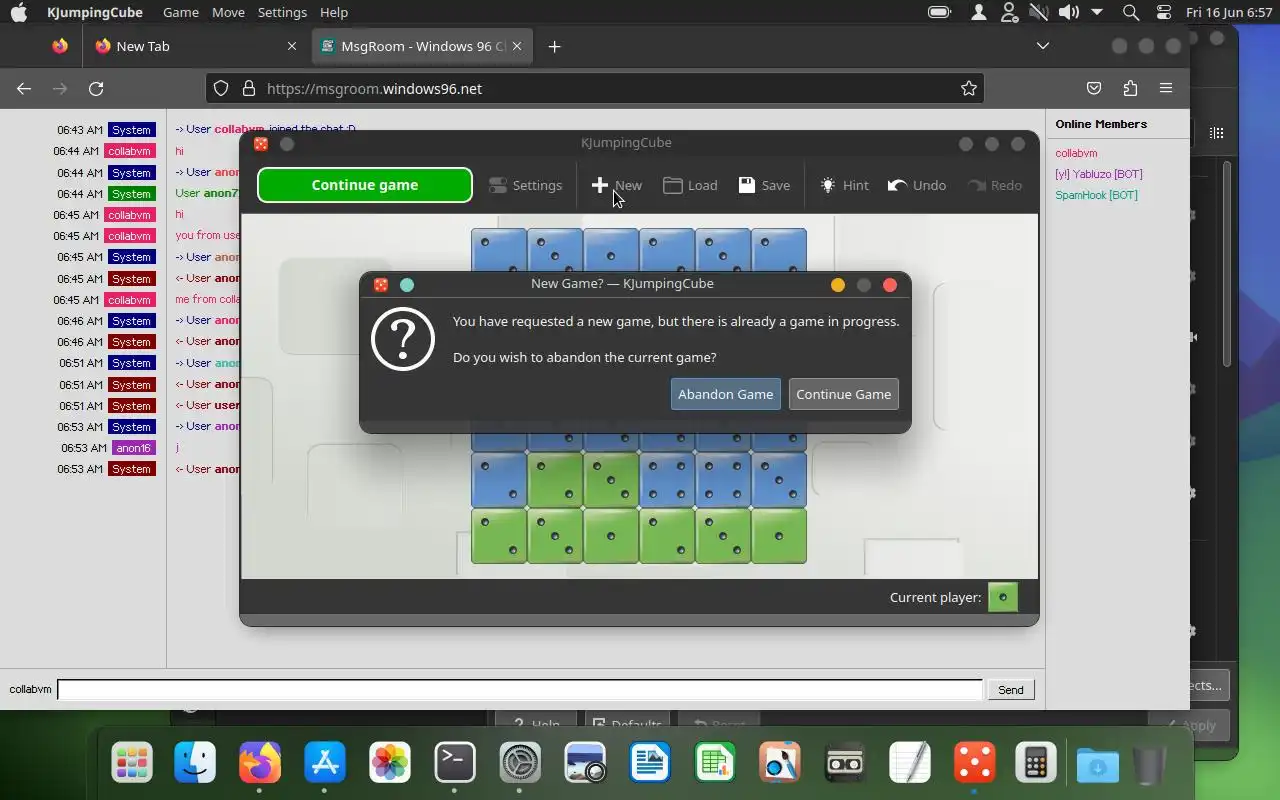Click the site security padlock icon
The height and width of the screenshot is (800, 1280).
(249, 88)
